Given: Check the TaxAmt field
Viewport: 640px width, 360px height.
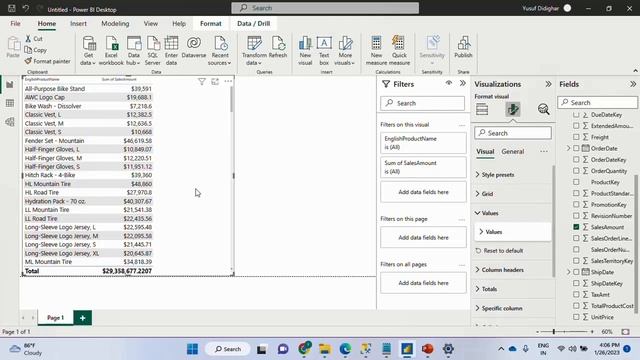Looking at the screenshot, I should [x=576, y=294].
